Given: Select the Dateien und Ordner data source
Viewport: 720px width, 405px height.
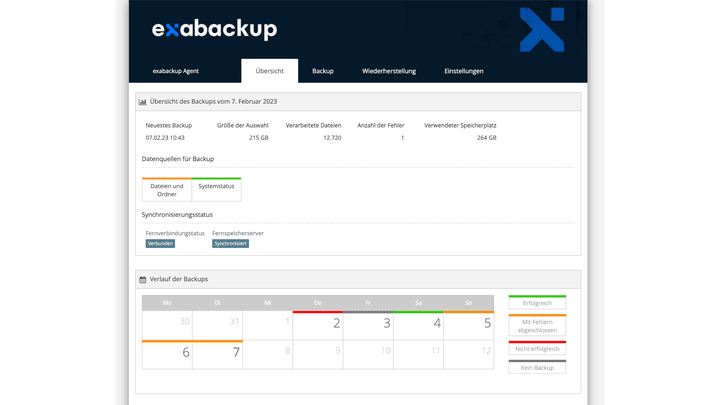Looking at the screenshot, I should tap(167, 190).
